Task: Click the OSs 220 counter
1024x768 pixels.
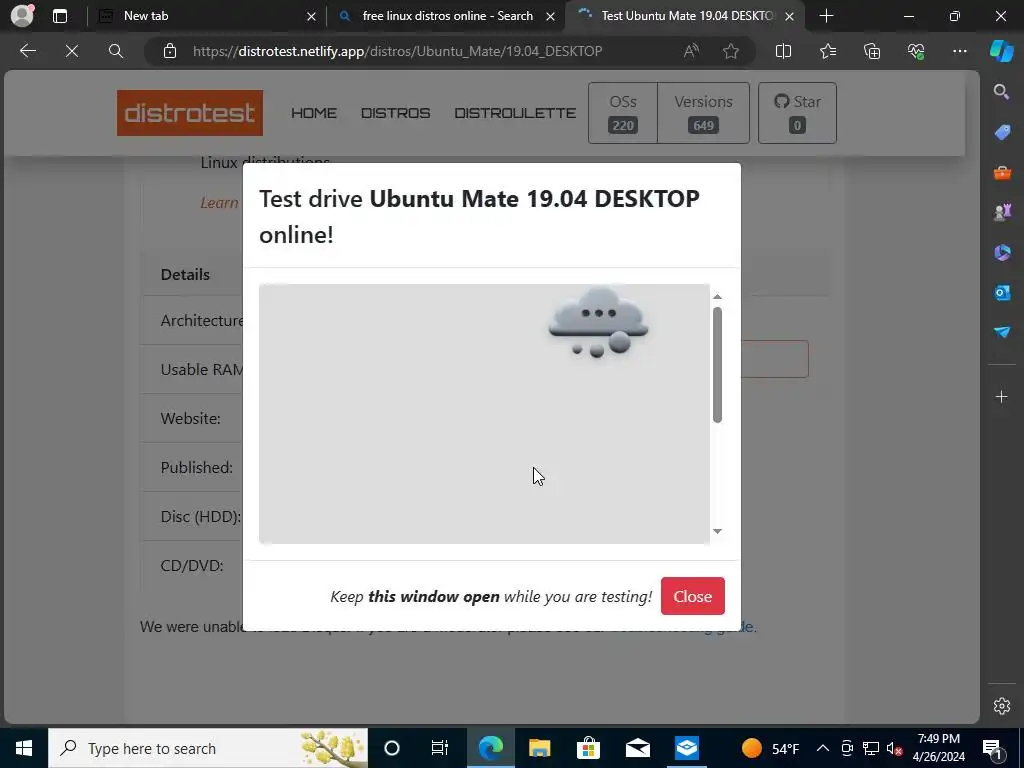Action: [x=623, y=113]
